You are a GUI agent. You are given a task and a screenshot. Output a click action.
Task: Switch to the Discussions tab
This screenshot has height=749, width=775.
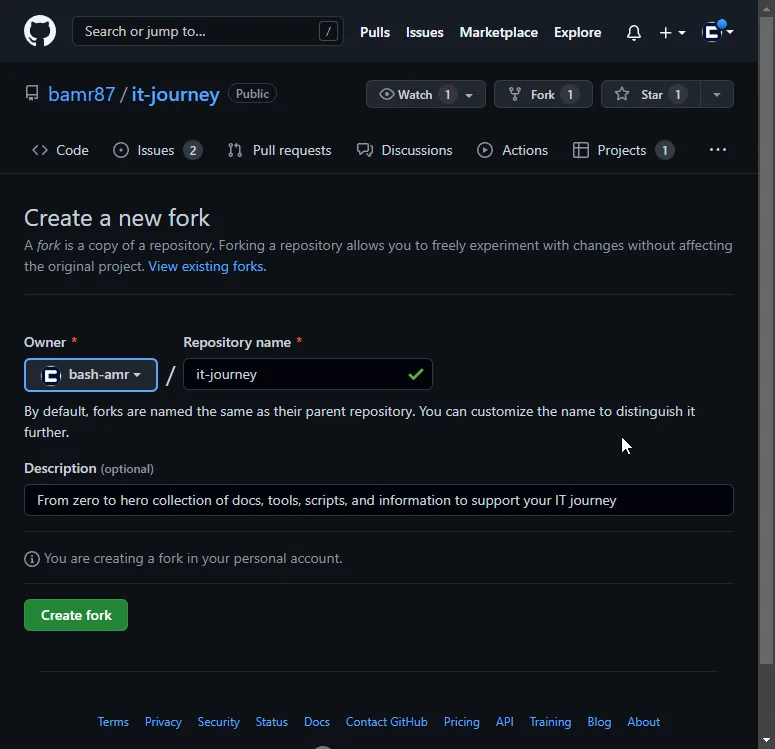(404, 150)
